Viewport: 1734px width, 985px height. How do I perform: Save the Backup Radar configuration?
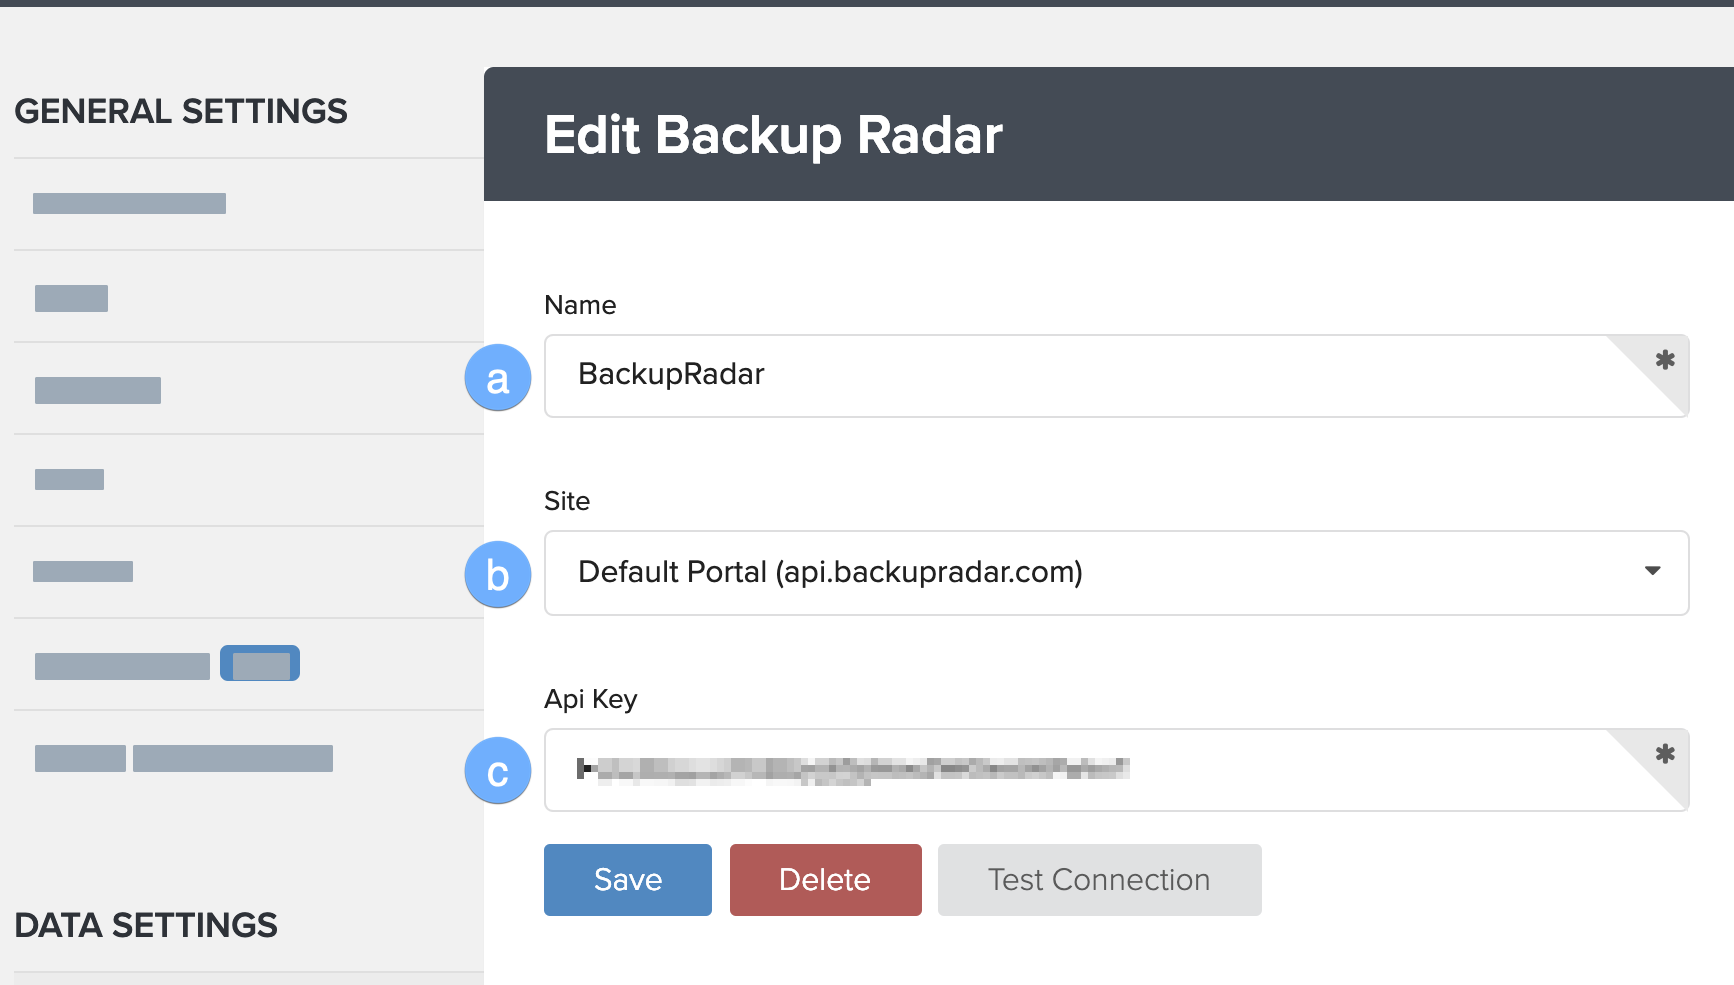(x=627, y=879)
